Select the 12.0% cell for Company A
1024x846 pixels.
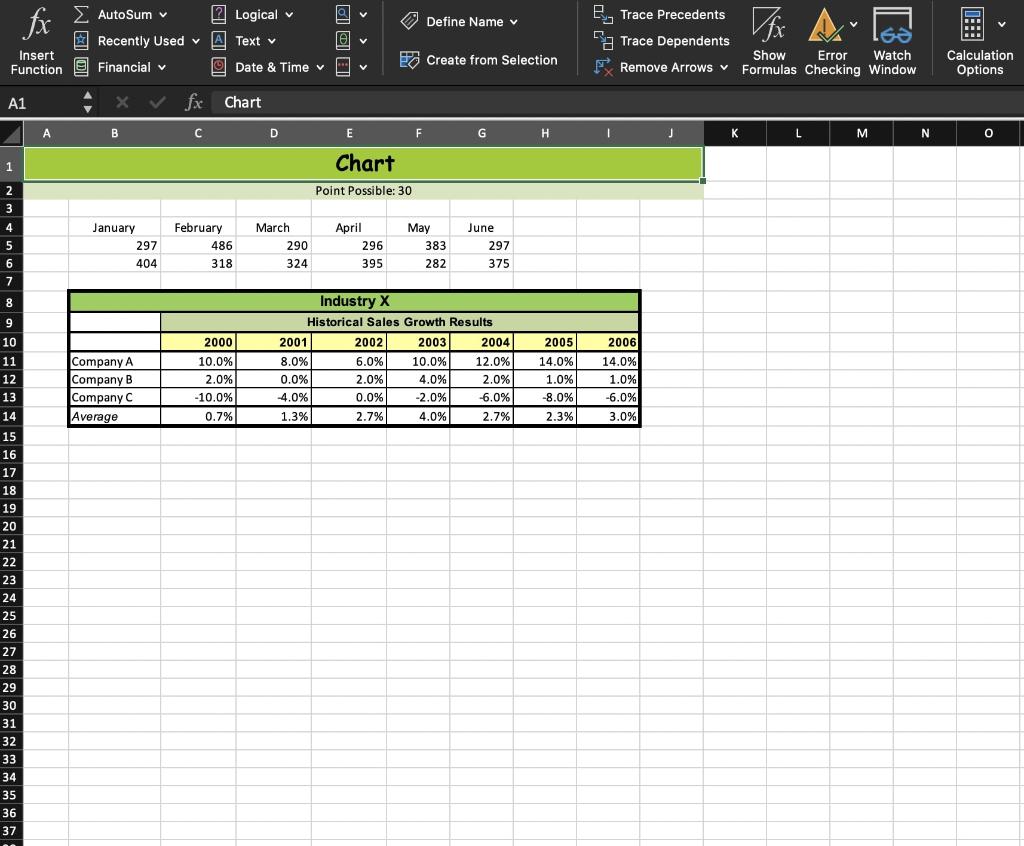click(482, 361)
